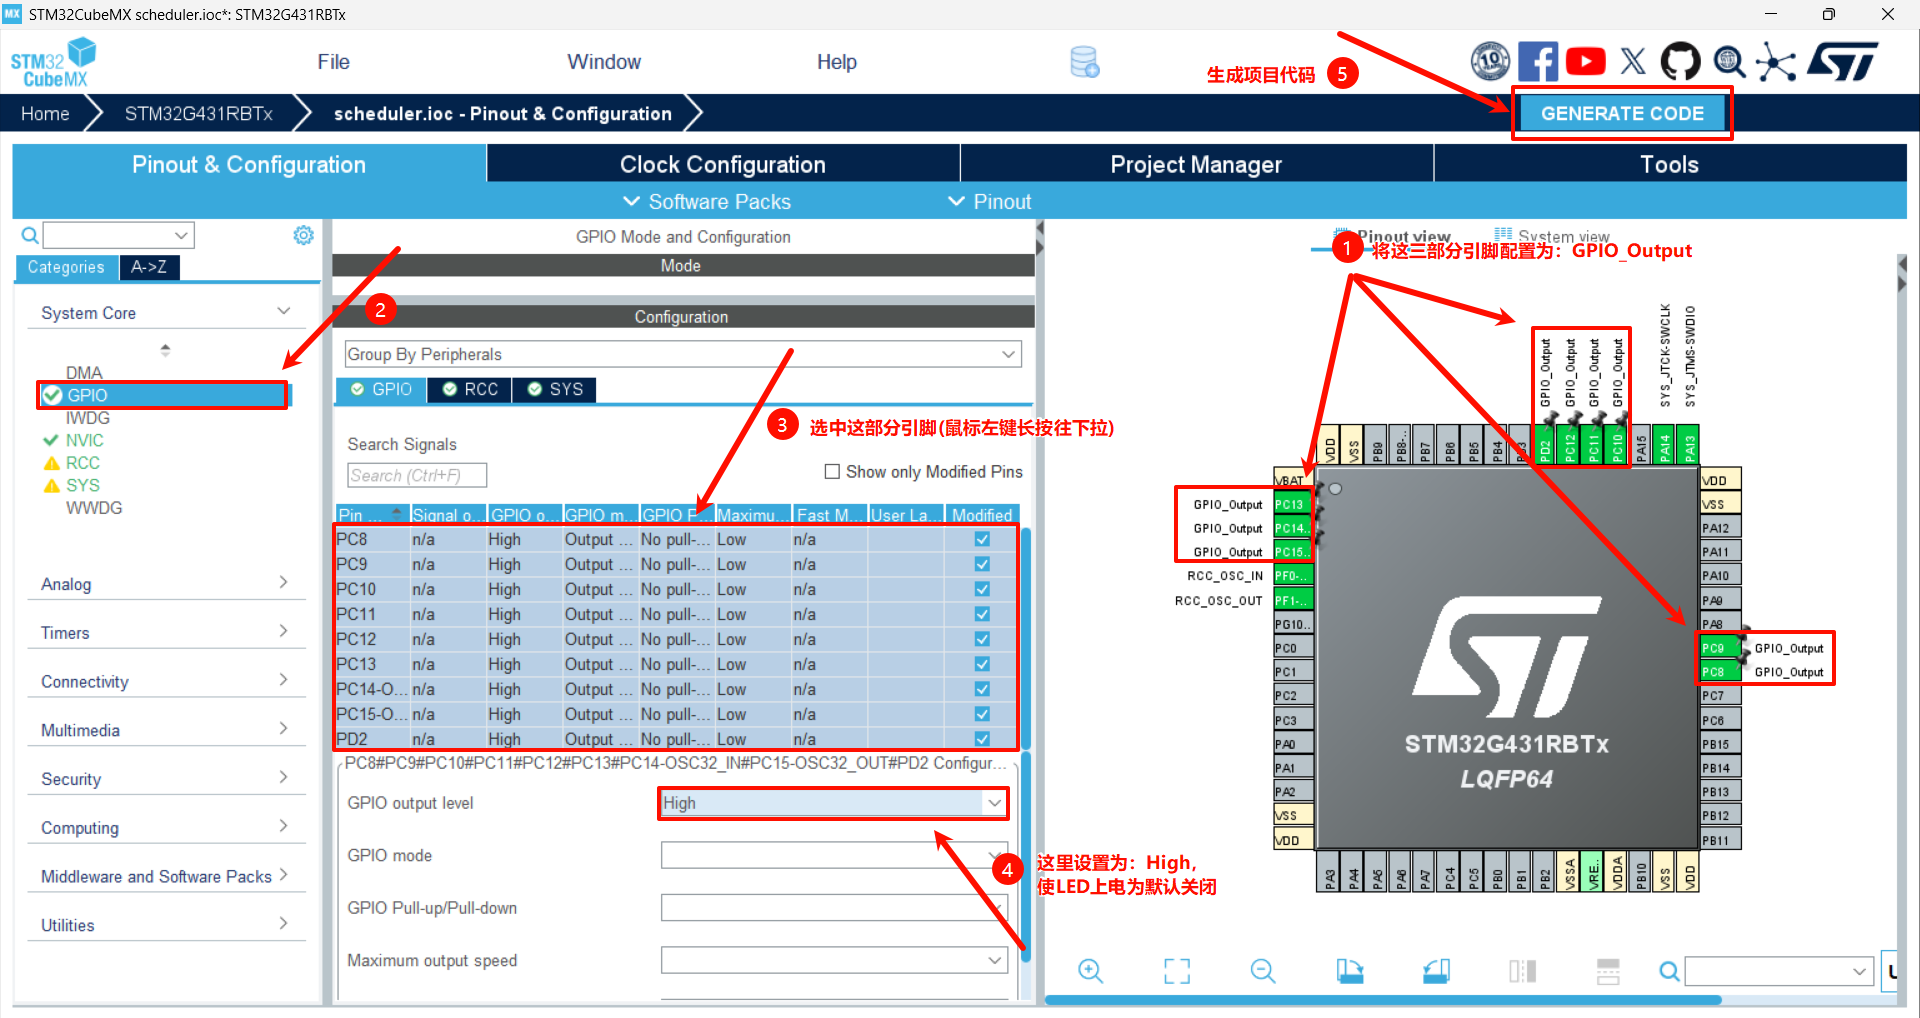The image size is (1920, 1018).
Task: Toggle the Modified checkbox for PC8
Action: click(982, 539)
